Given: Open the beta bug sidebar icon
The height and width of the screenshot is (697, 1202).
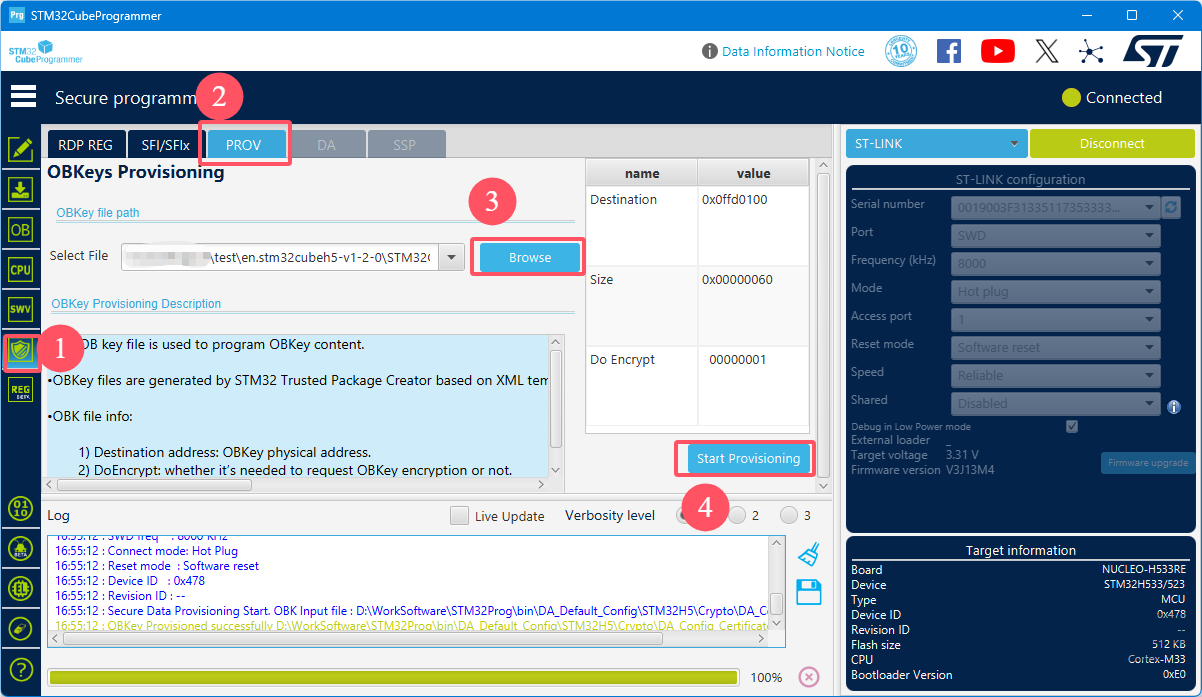Looking at the screenshot, I should point(21,547).
